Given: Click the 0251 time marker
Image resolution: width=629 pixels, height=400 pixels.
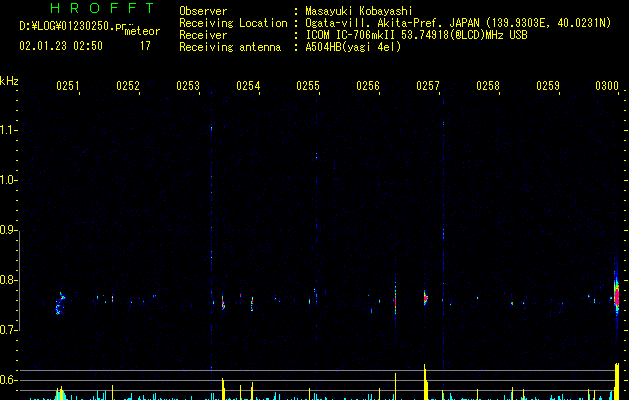Looking at the screenshot, I should (67, 86).
